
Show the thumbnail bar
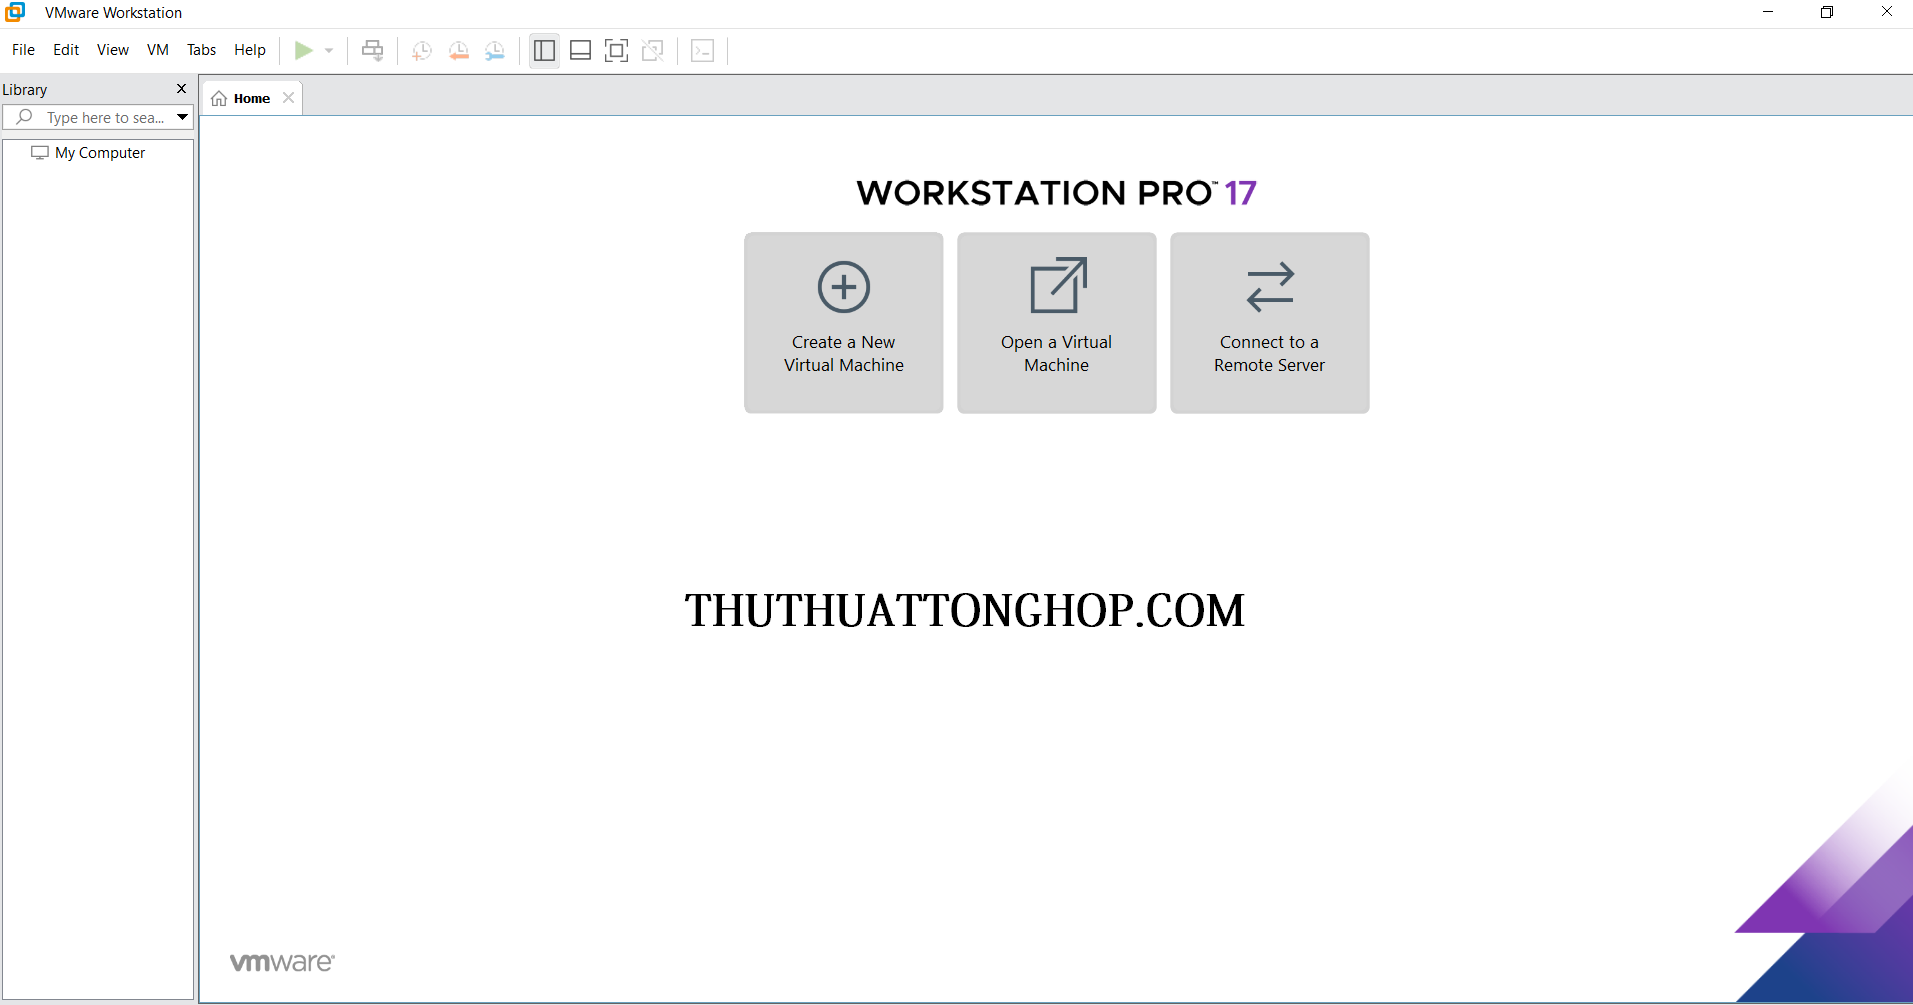[580, 50]
